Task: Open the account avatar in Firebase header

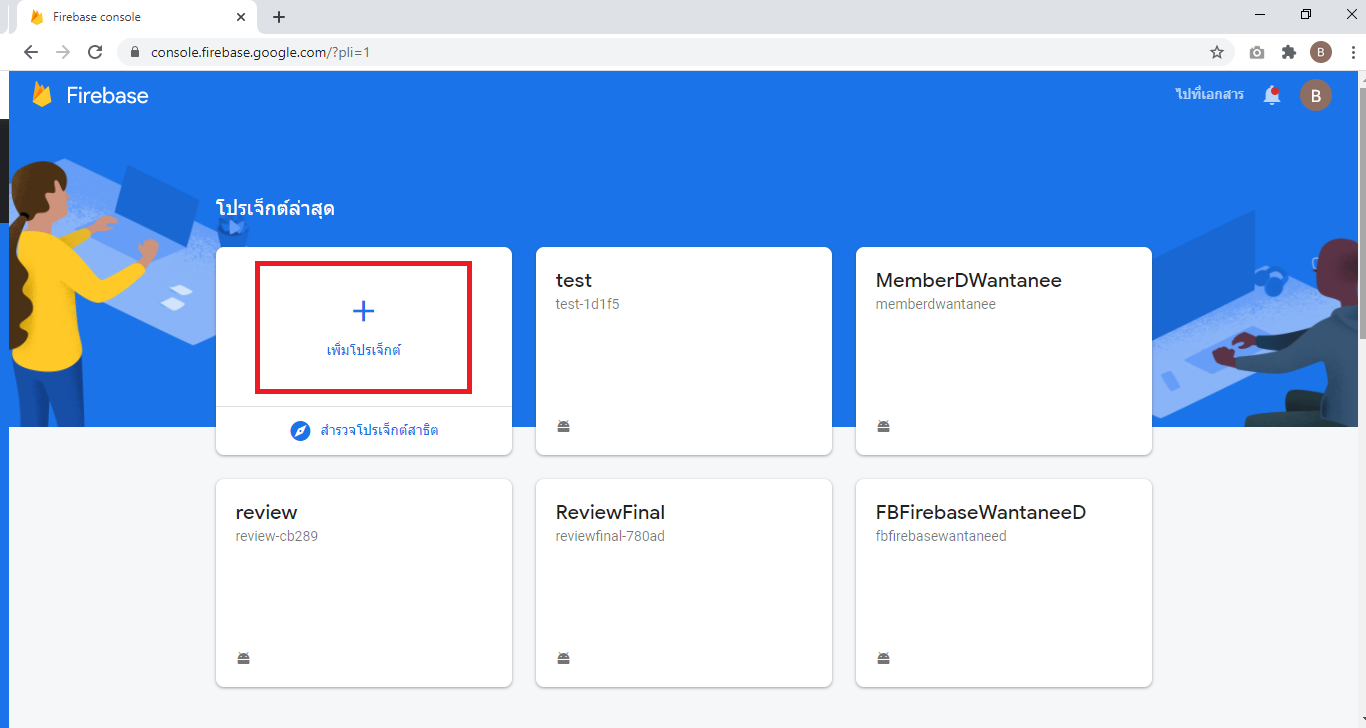Action: point(1315,96)
